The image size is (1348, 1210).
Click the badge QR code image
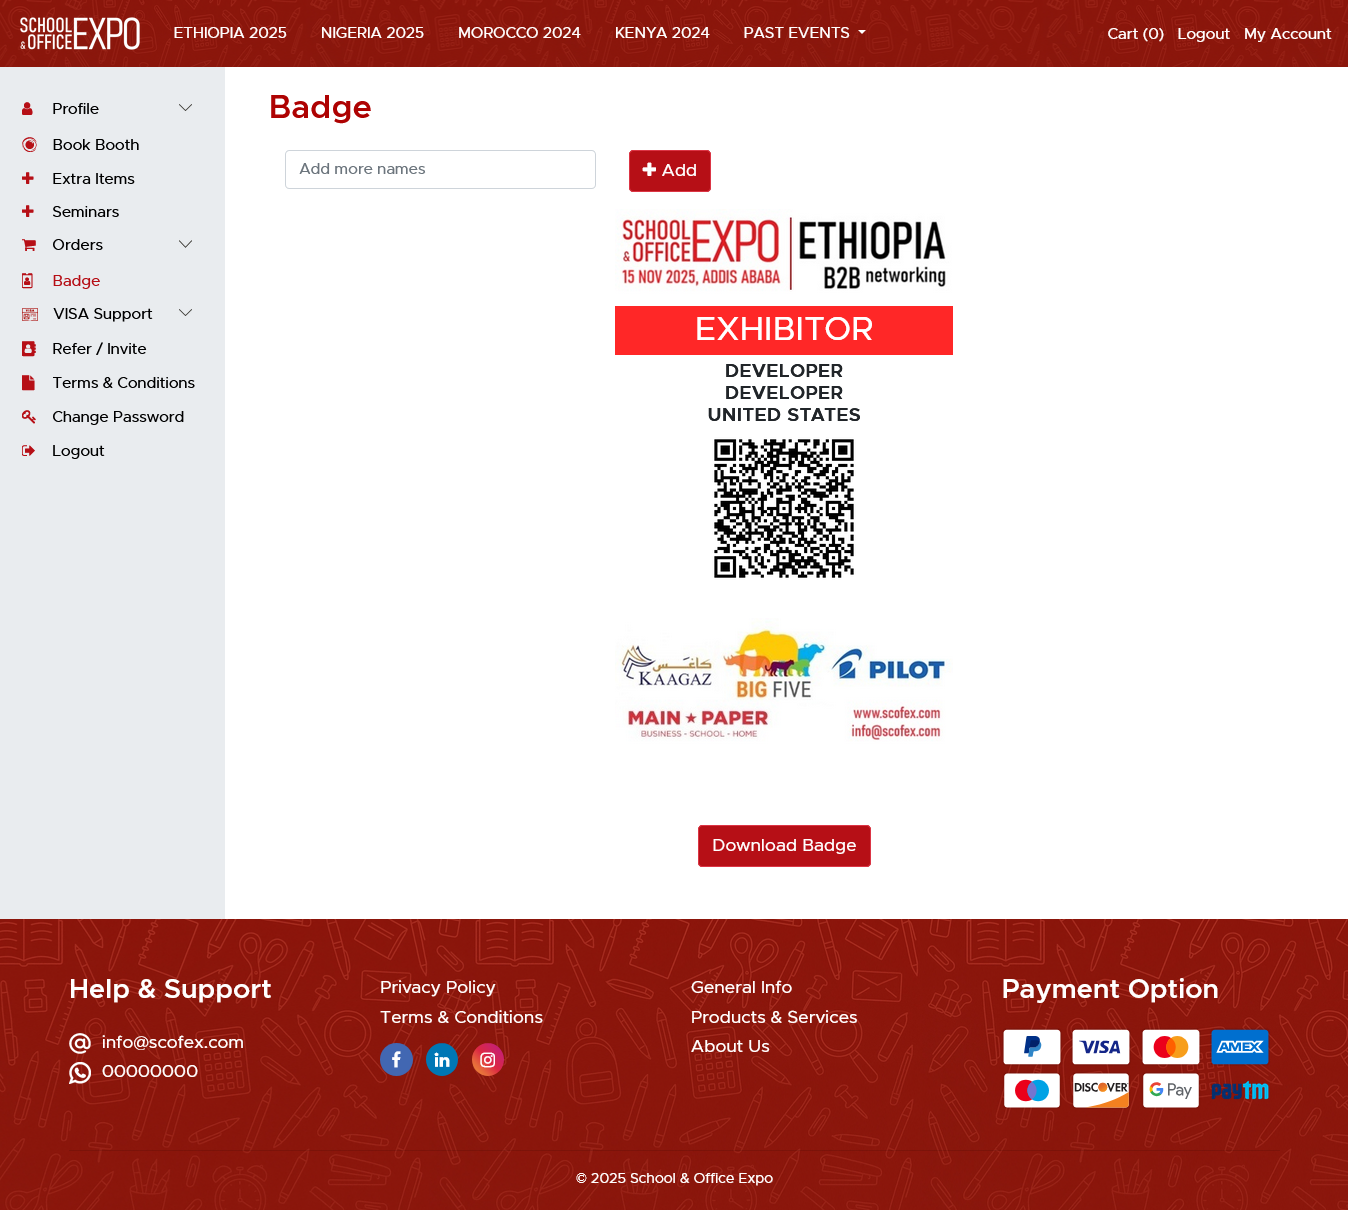[784, 508]
